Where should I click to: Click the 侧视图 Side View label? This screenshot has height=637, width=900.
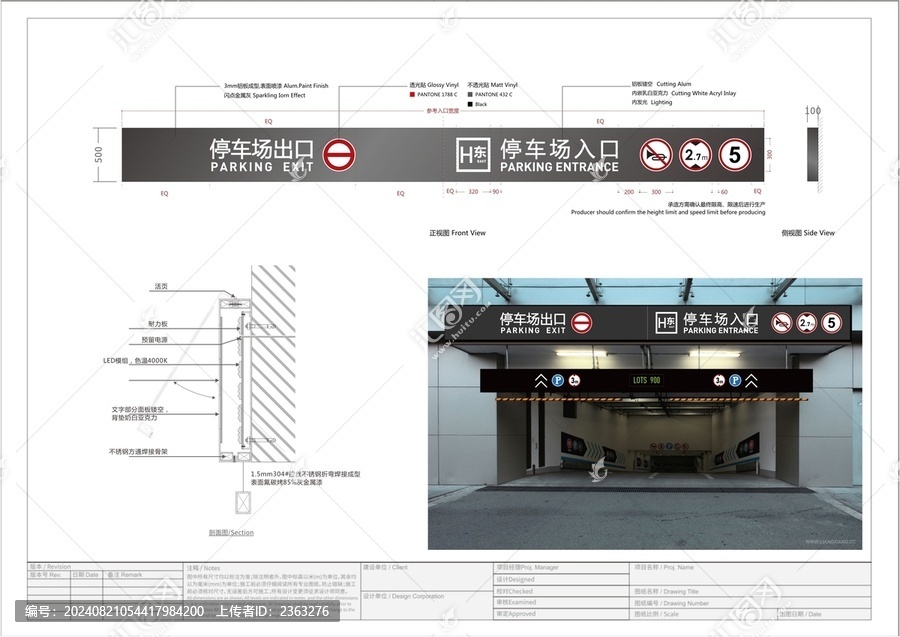(x=808, y=233)
